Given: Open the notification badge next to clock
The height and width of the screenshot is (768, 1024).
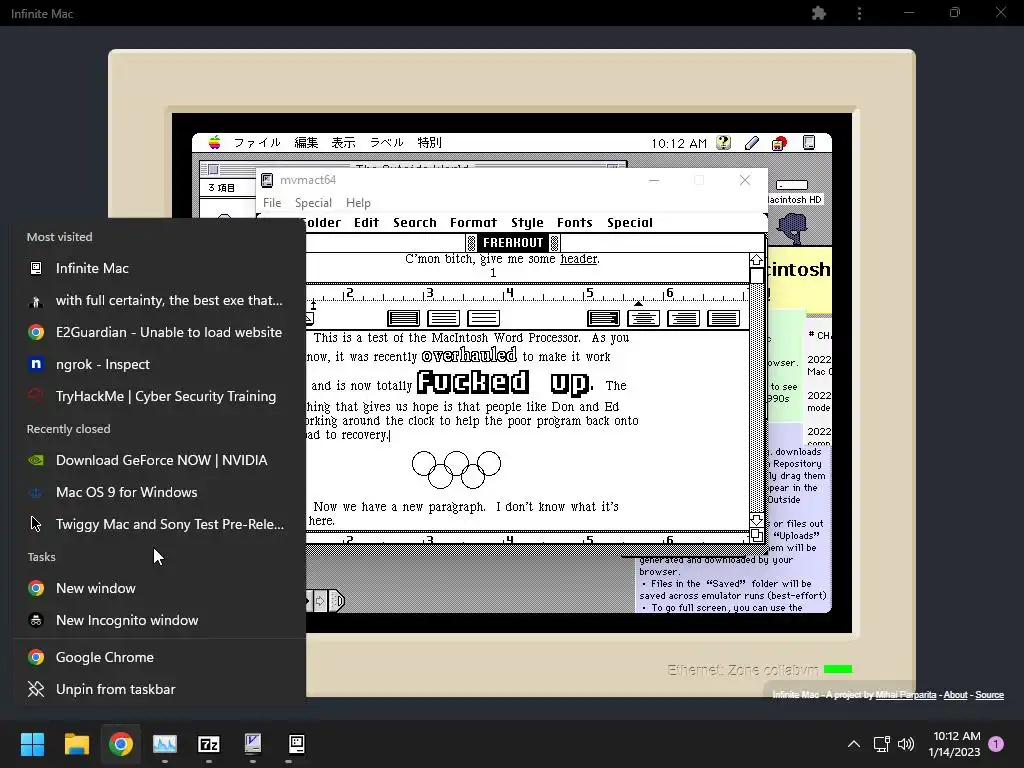Looking at the screenshot, I should 996,744.
